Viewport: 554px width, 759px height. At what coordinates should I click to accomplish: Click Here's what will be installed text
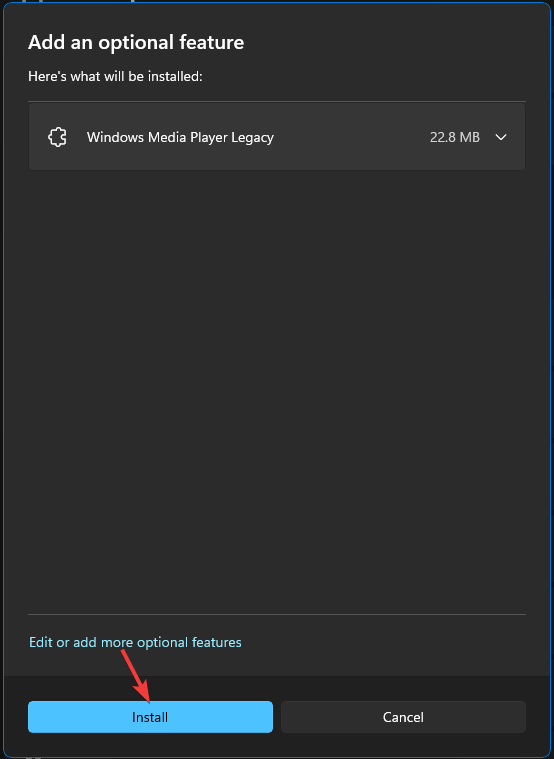tap(115, 76)
